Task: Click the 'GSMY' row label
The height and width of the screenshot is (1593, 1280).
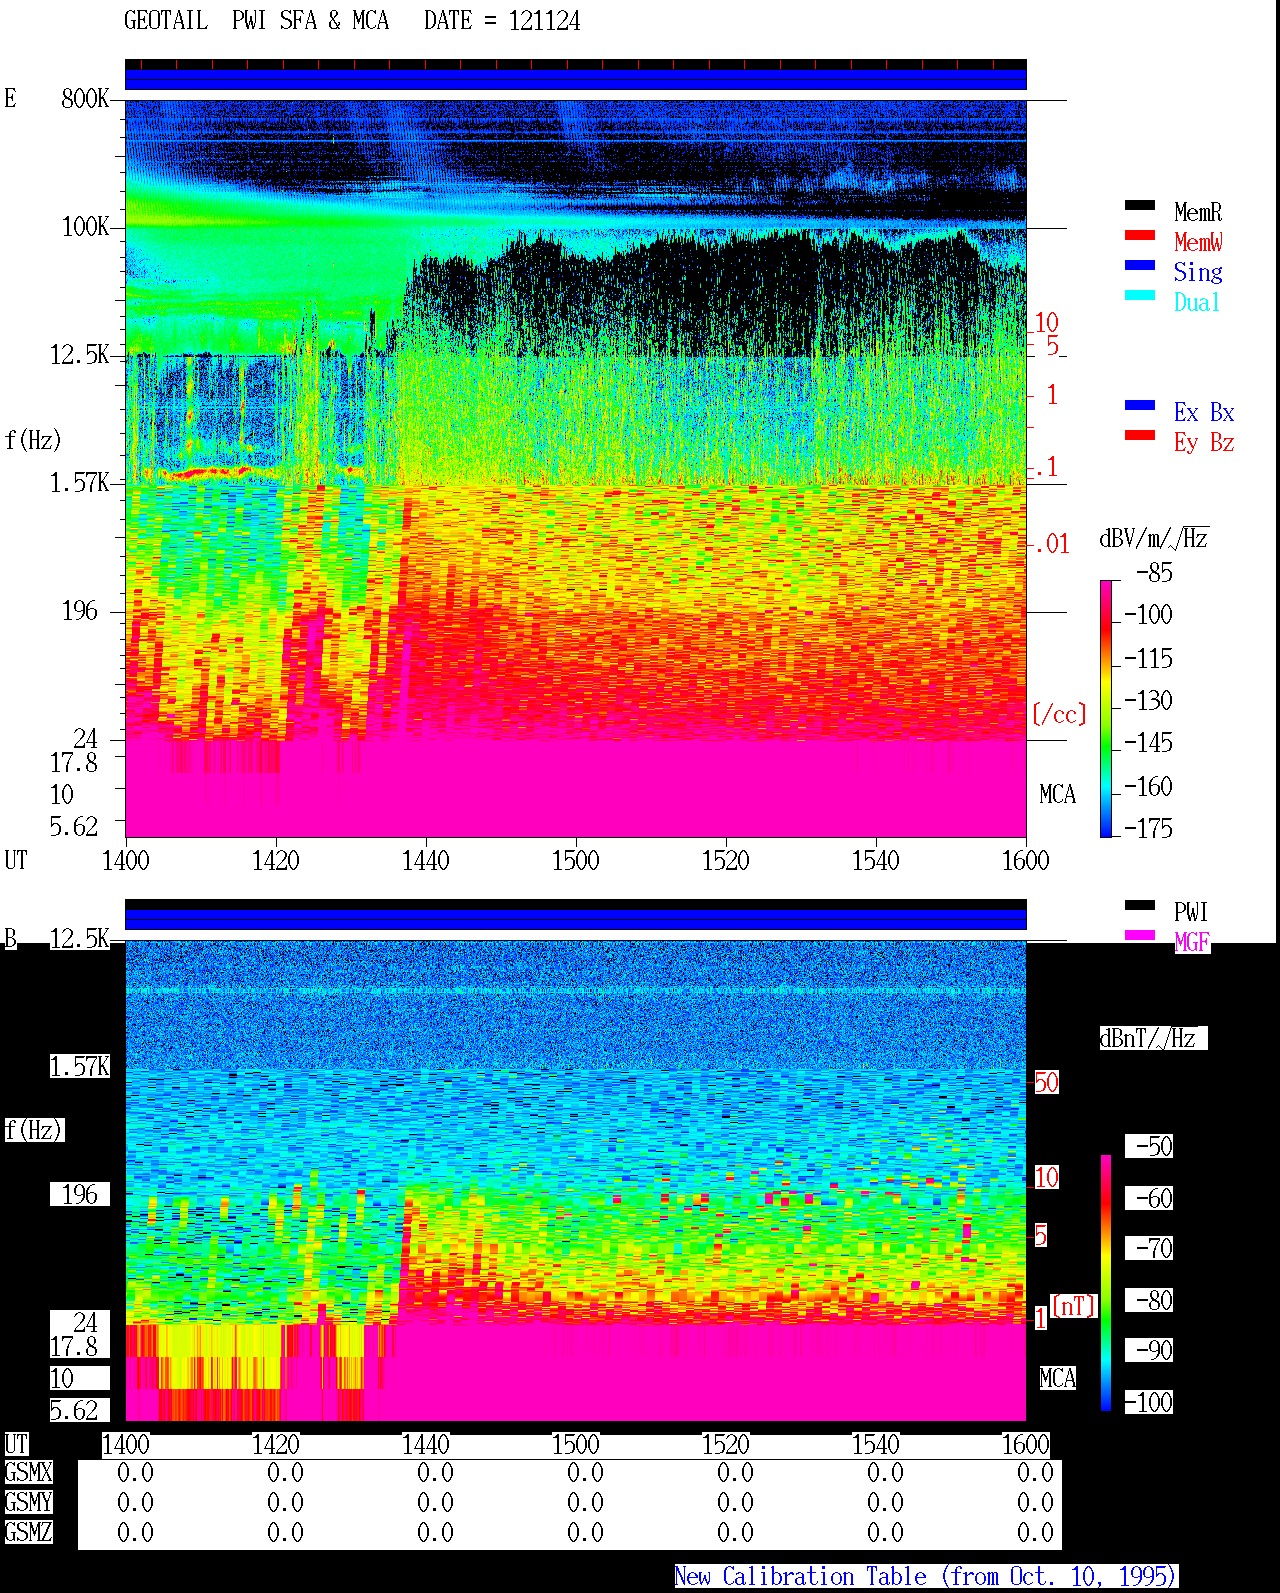Action: click(28, 1502)
